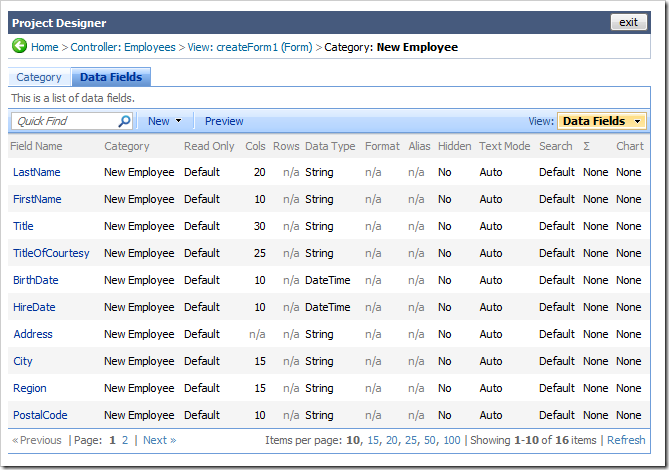Click Auto text mode in PostalCode row
The width and height of the screenshot is (669, 470).
coord(491,415)
